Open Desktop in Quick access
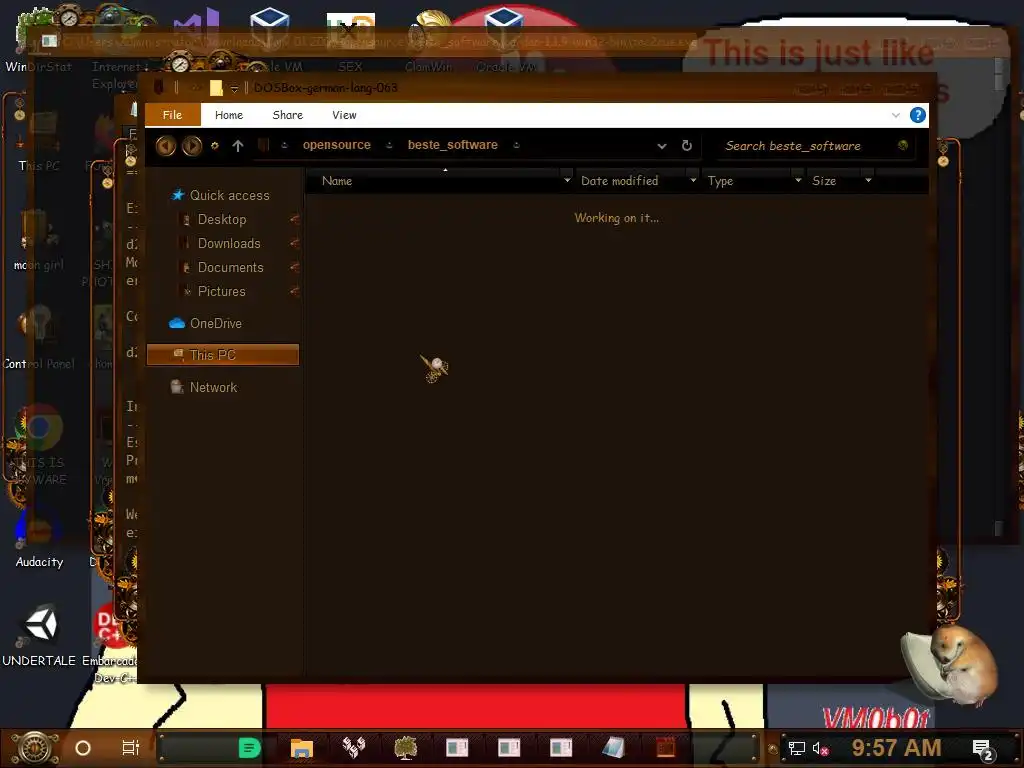Image resolution: width=1024 pixels, height=768 pixels. click(x=222, y=219)
